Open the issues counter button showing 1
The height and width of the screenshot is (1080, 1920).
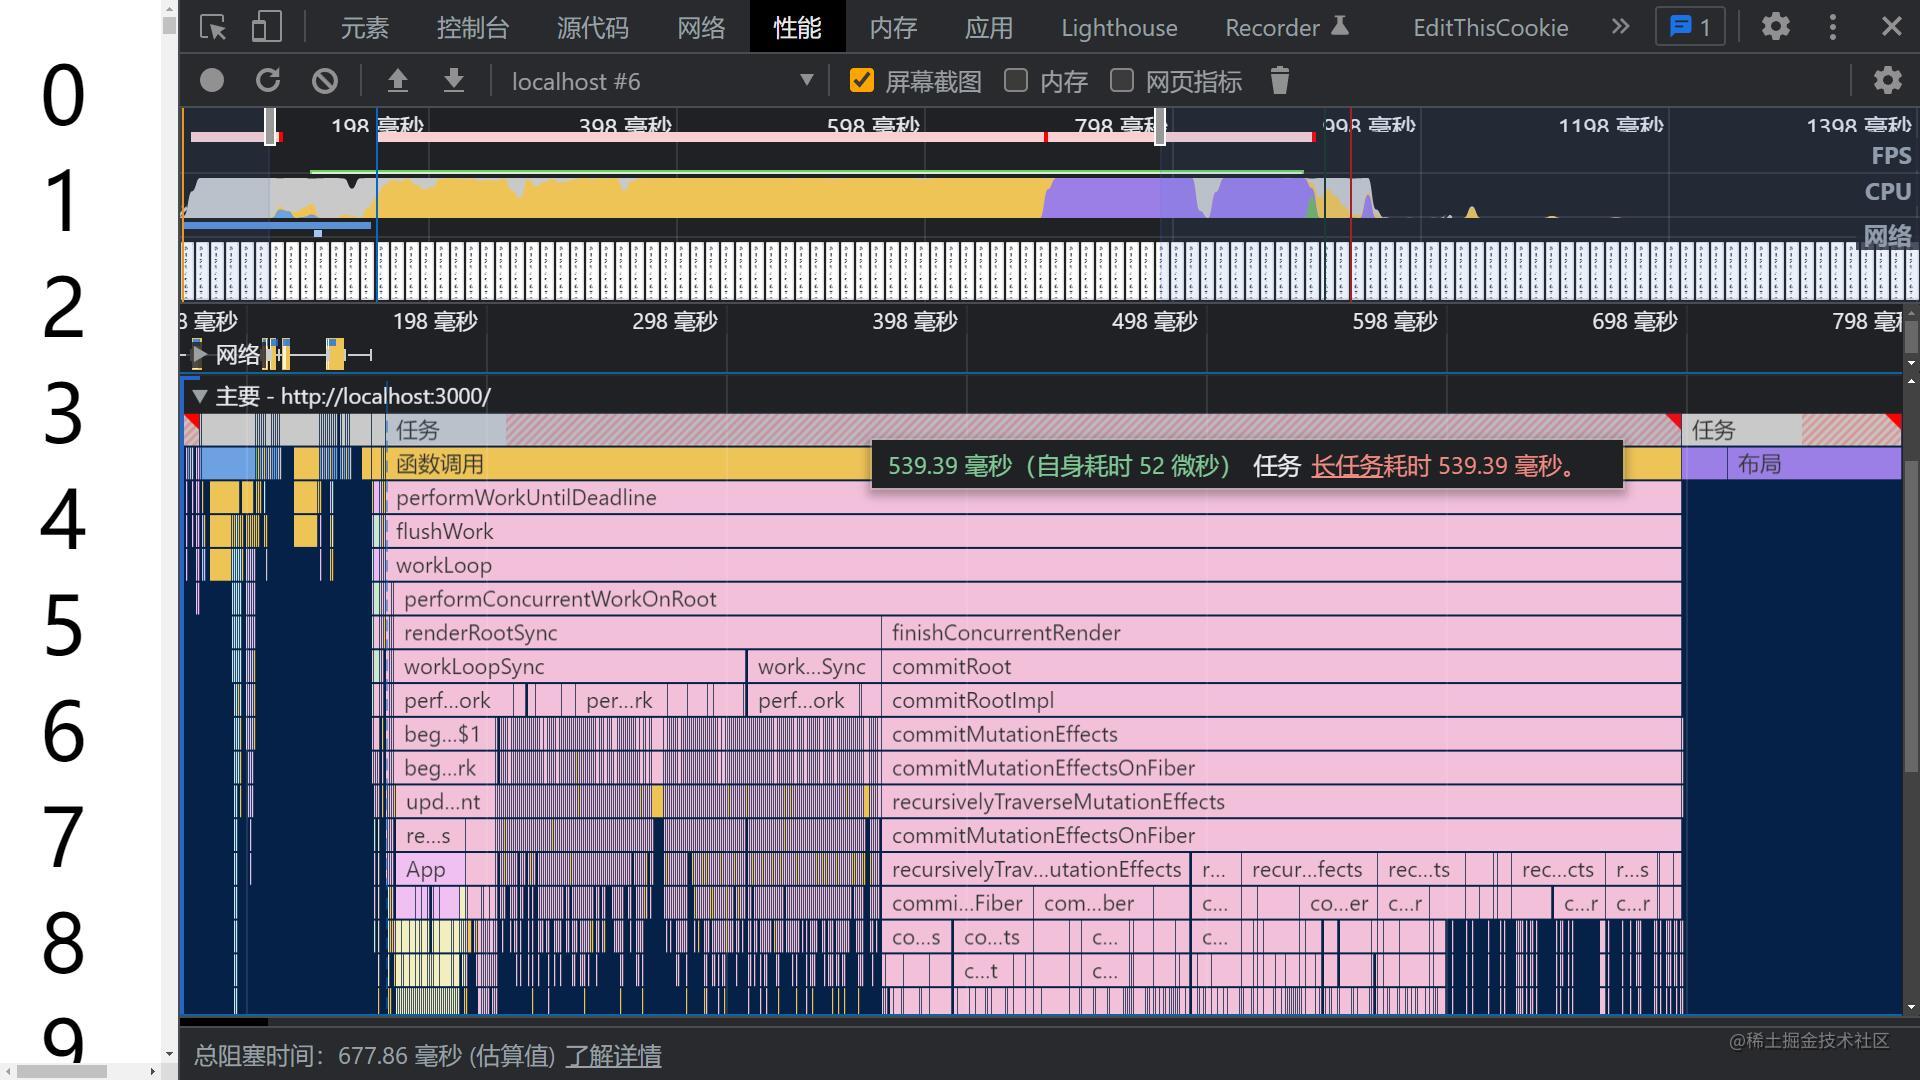[x=1690, y=27]
